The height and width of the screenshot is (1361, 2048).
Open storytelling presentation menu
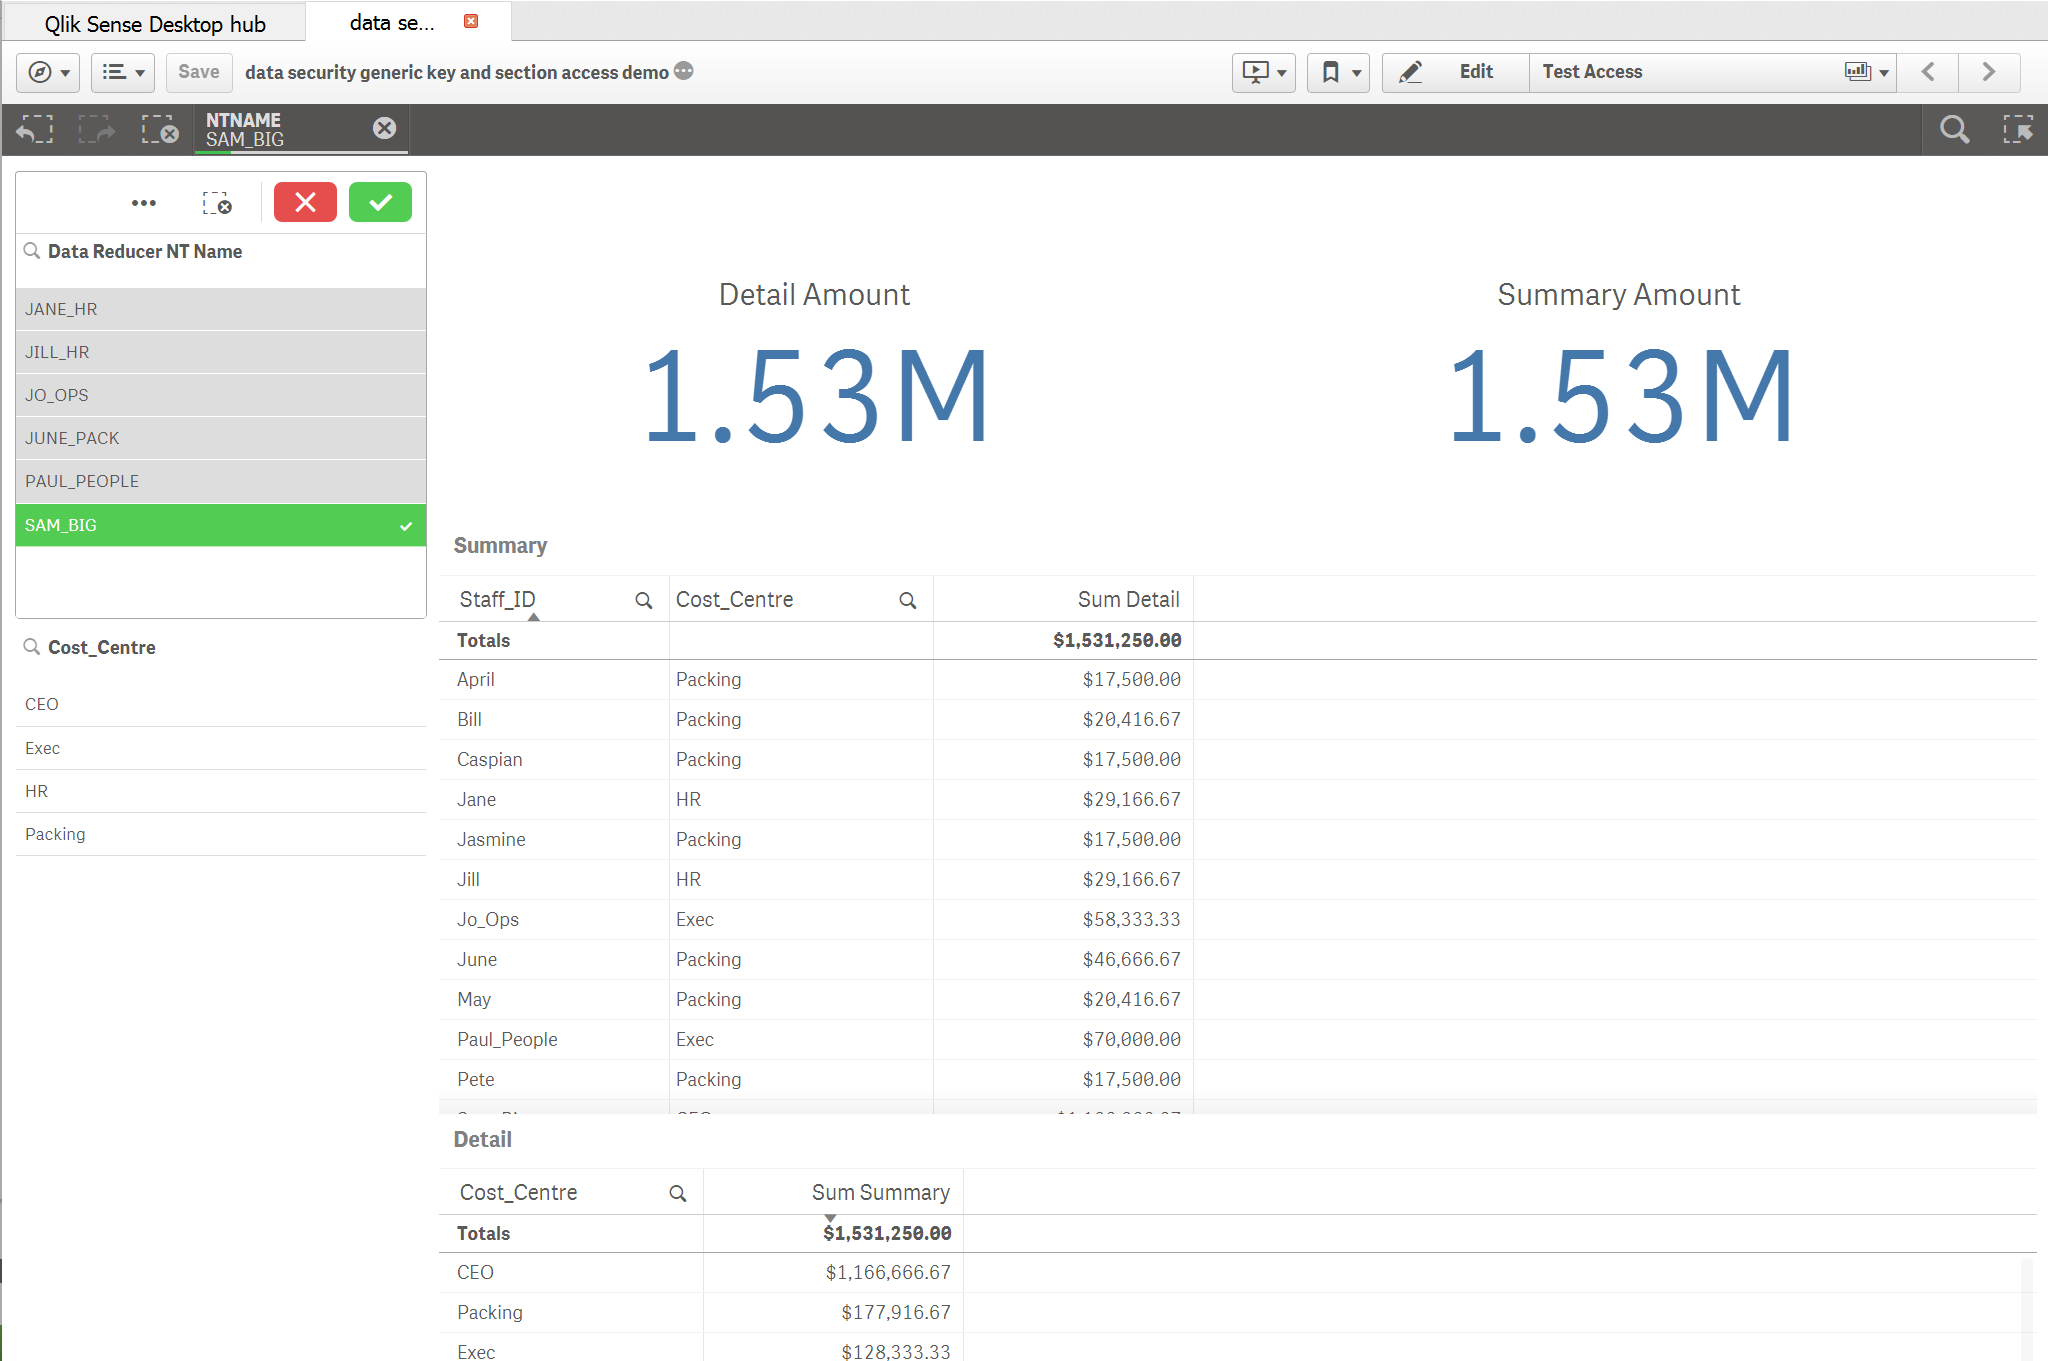click(1264, 72)
